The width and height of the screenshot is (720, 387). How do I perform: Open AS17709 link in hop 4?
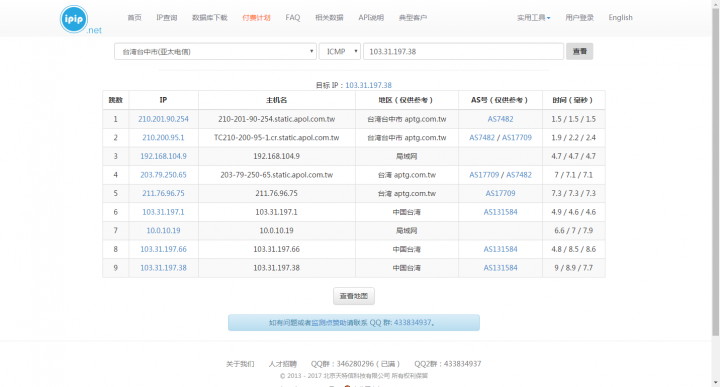pos(484,174)
